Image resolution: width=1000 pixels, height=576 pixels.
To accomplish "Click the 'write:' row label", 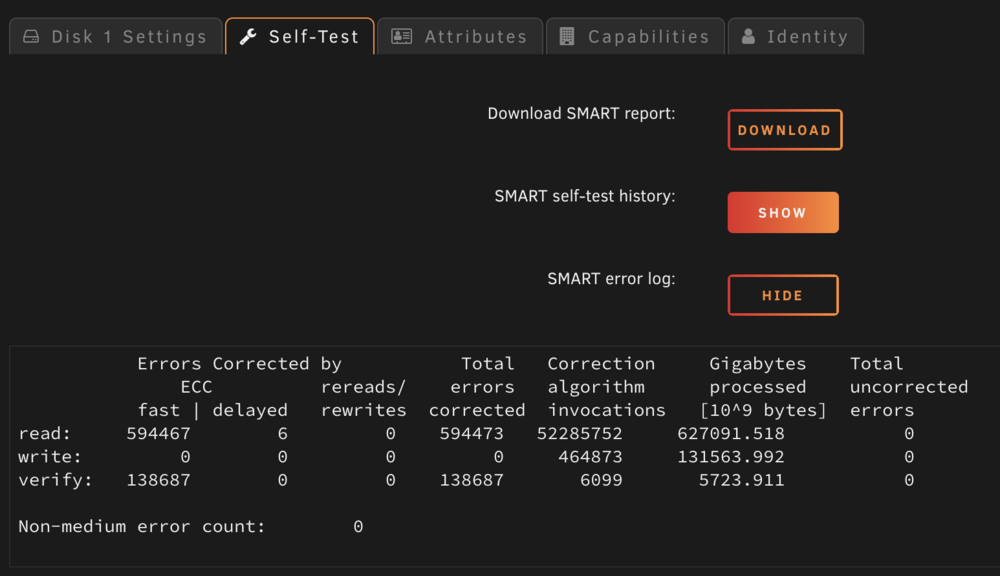I will pyautogui.click(x=50, y=457).
